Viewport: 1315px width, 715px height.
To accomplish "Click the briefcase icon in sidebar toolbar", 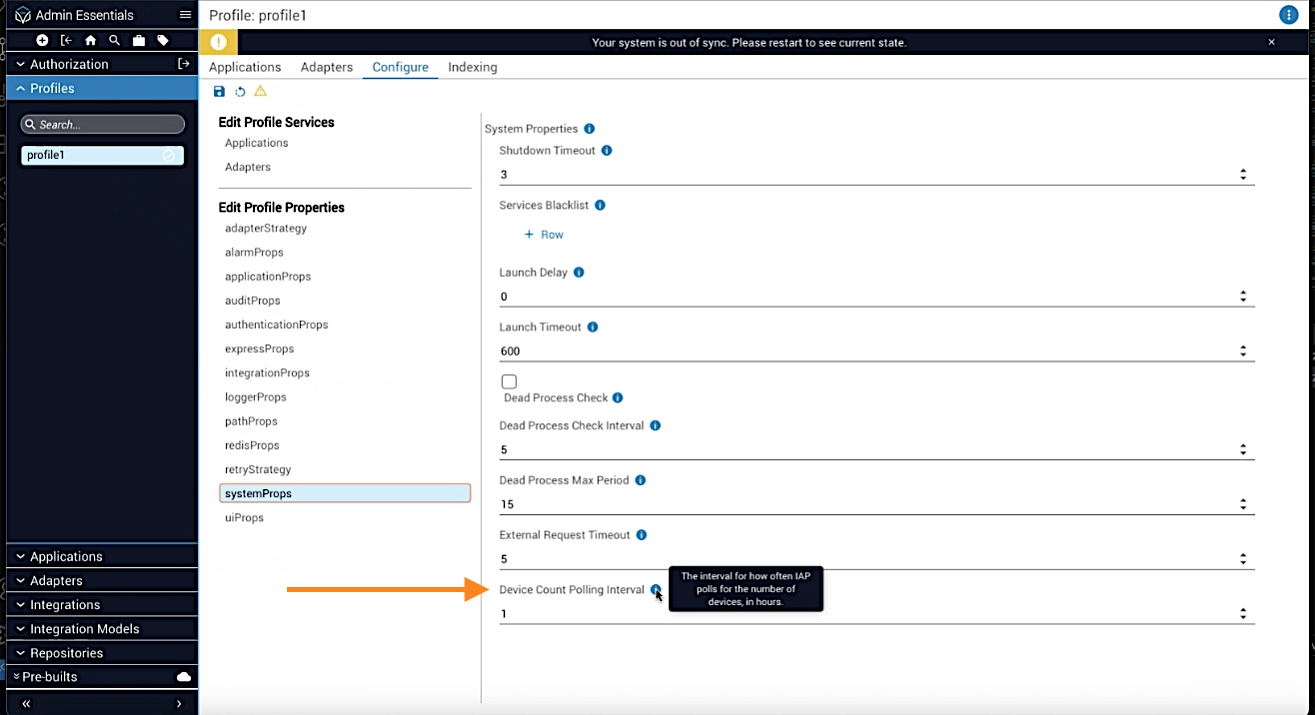I will [x=139, y=41].
